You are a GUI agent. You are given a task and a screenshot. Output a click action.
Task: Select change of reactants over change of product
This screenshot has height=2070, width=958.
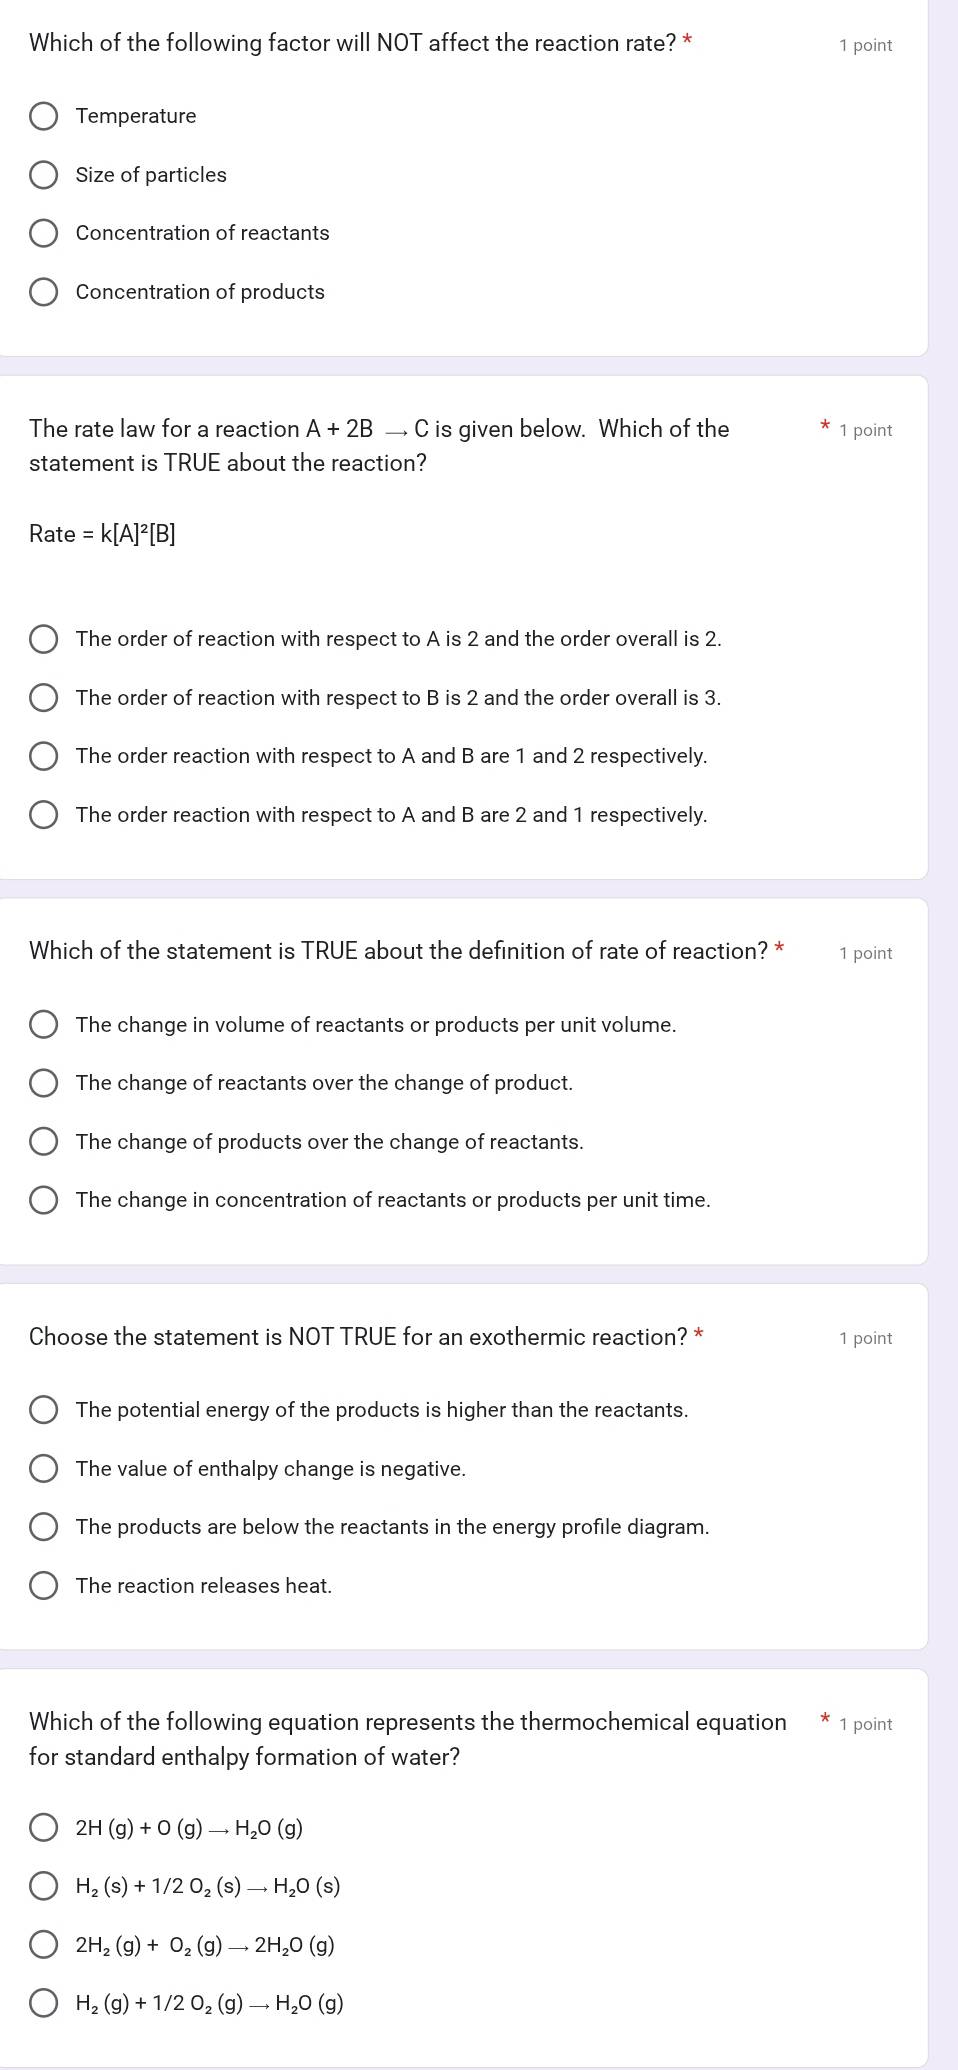pos(44,1083)
